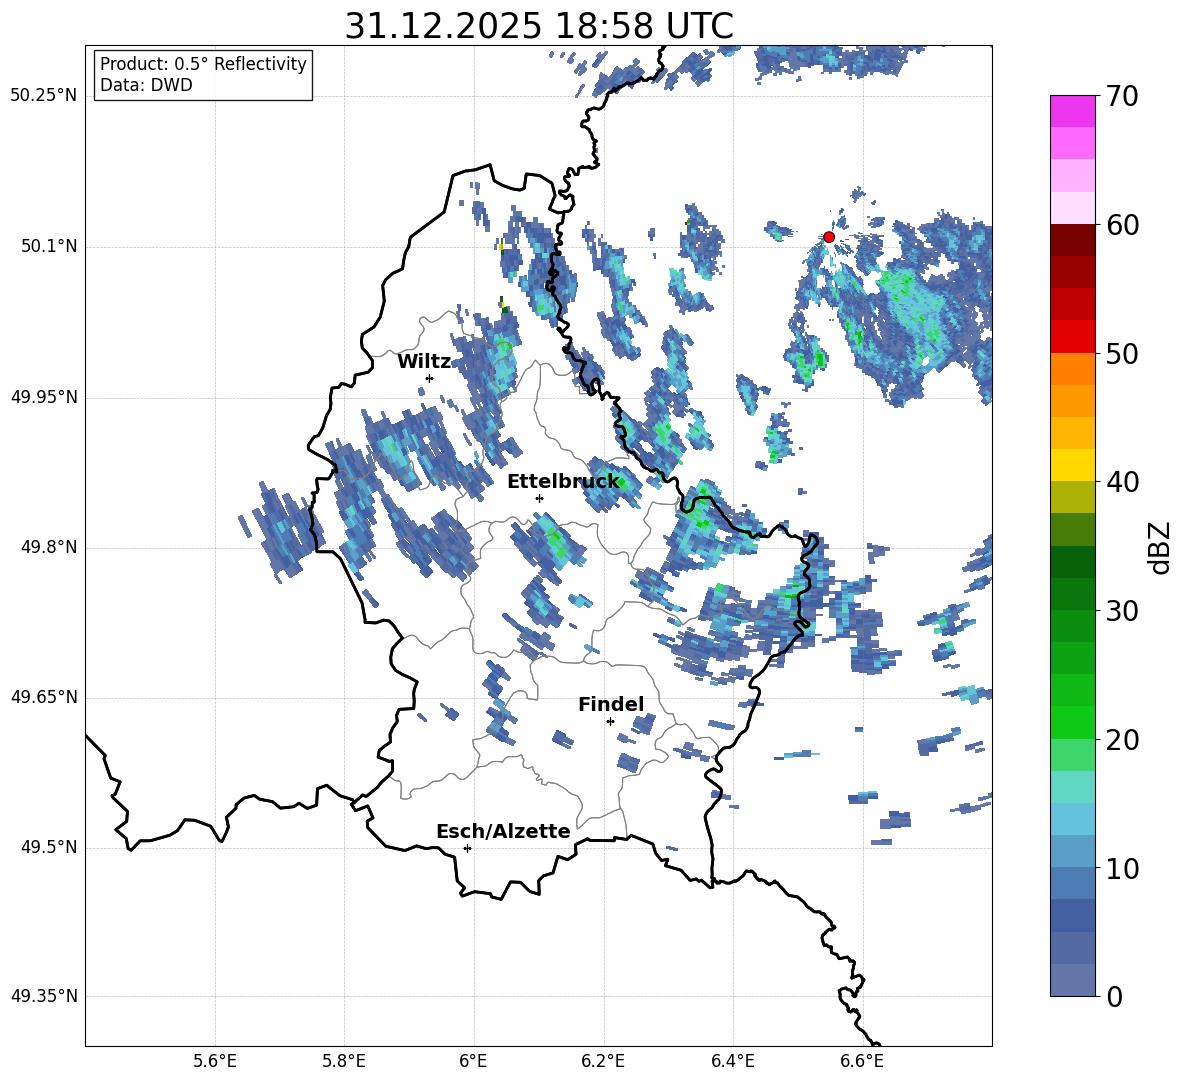Click the 49.95°N latitude label
Image resolution: width=1184 pixels, height=1081 pixels.
point(44,397)
